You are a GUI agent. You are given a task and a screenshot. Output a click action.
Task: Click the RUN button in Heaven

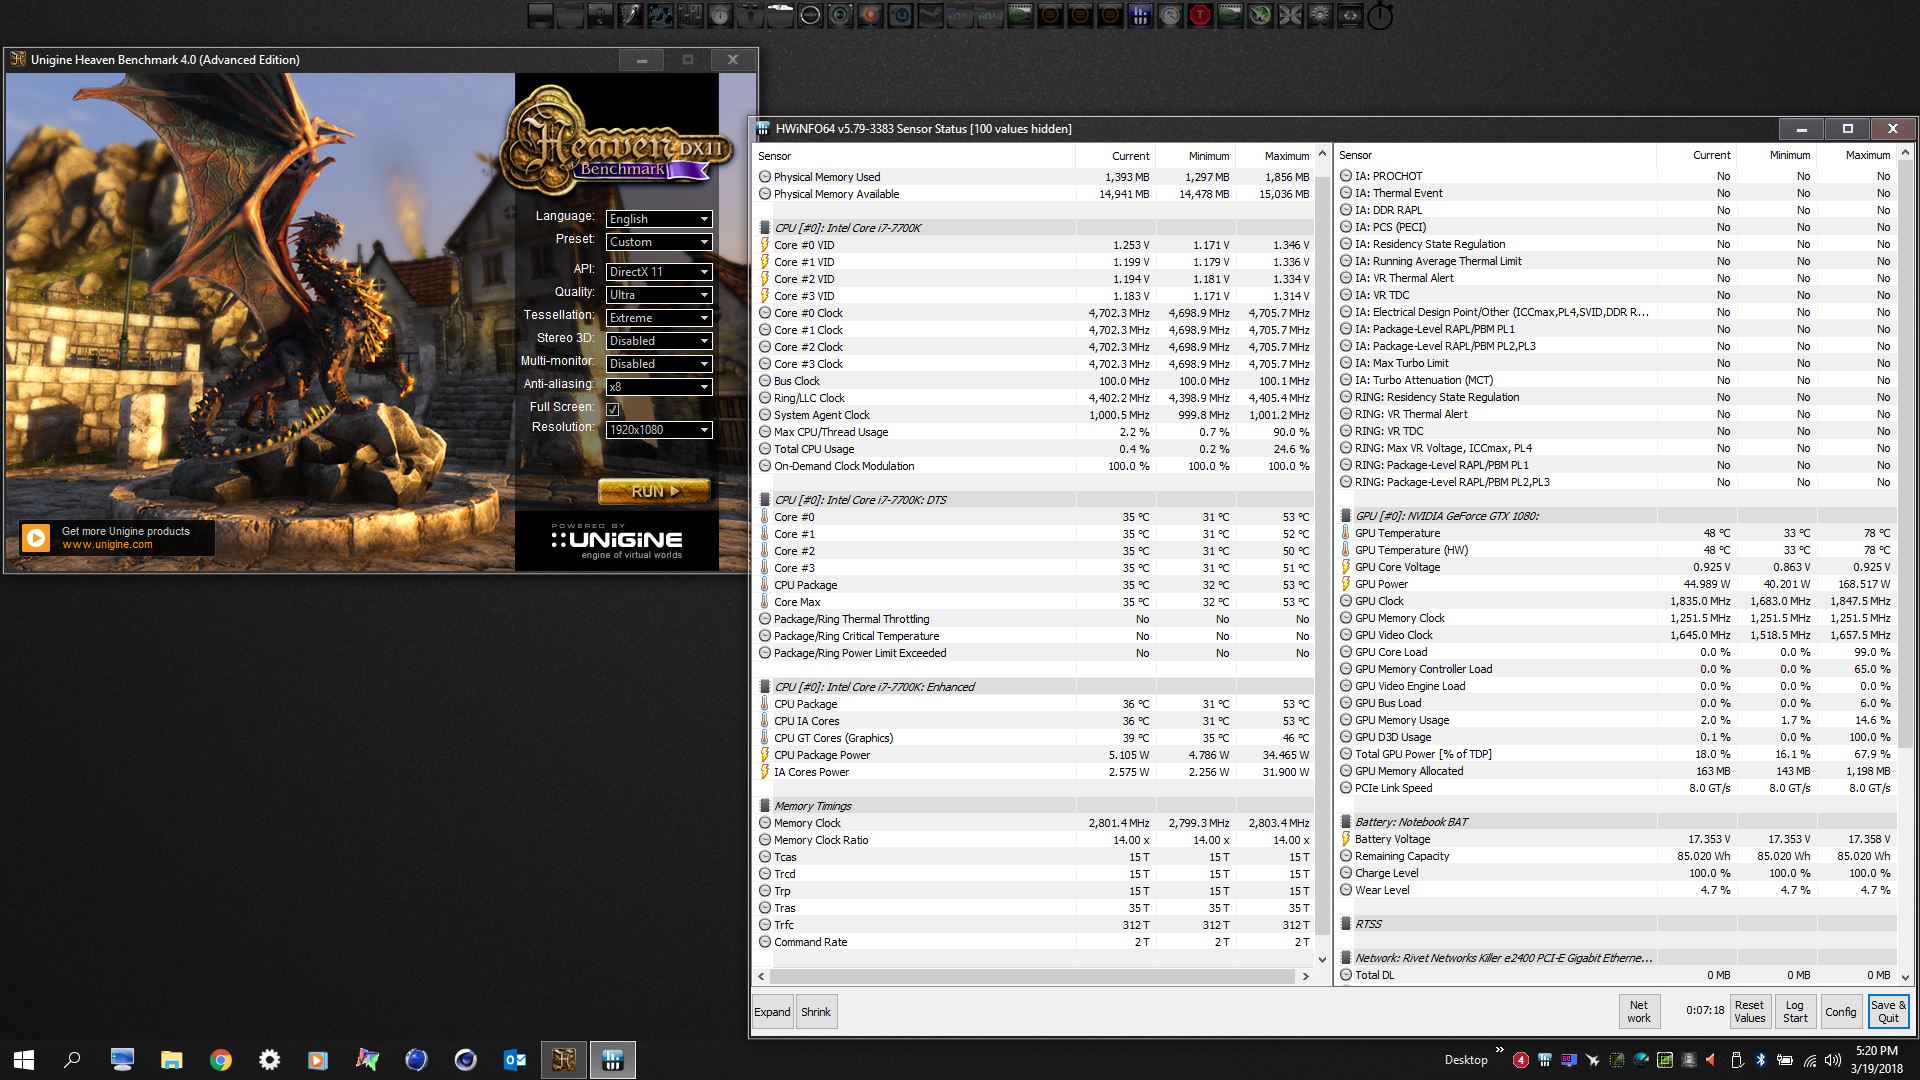coord(655,491)
